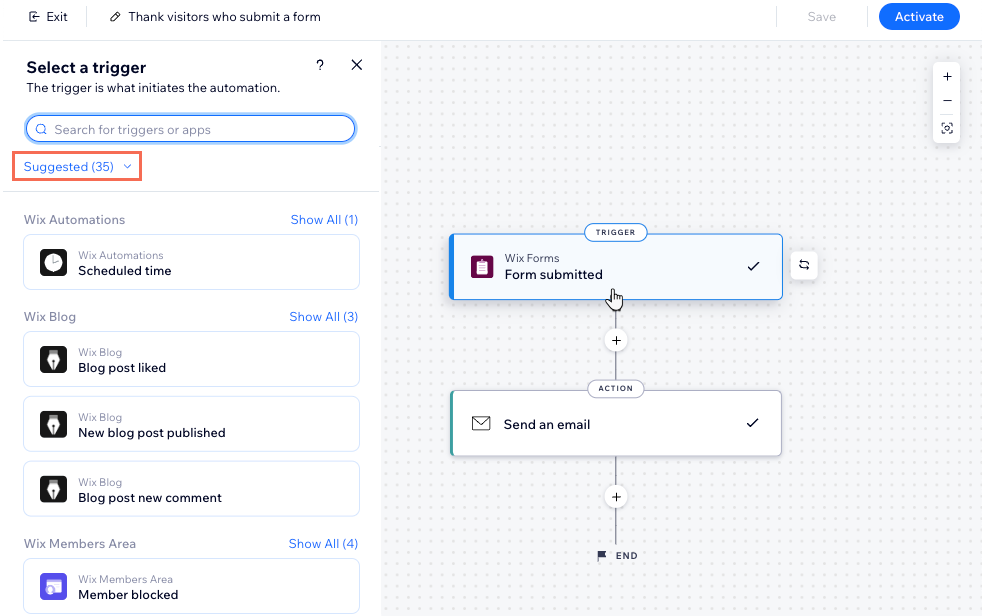Click the Wix Forms clipboard icon
Viewport: 983px width, 616px height.
[482, 267]
